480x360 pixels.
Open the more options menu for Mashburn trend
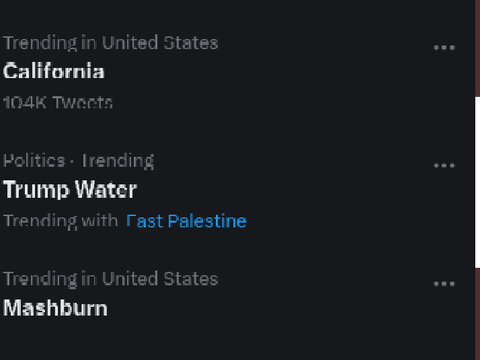(444, 284)
